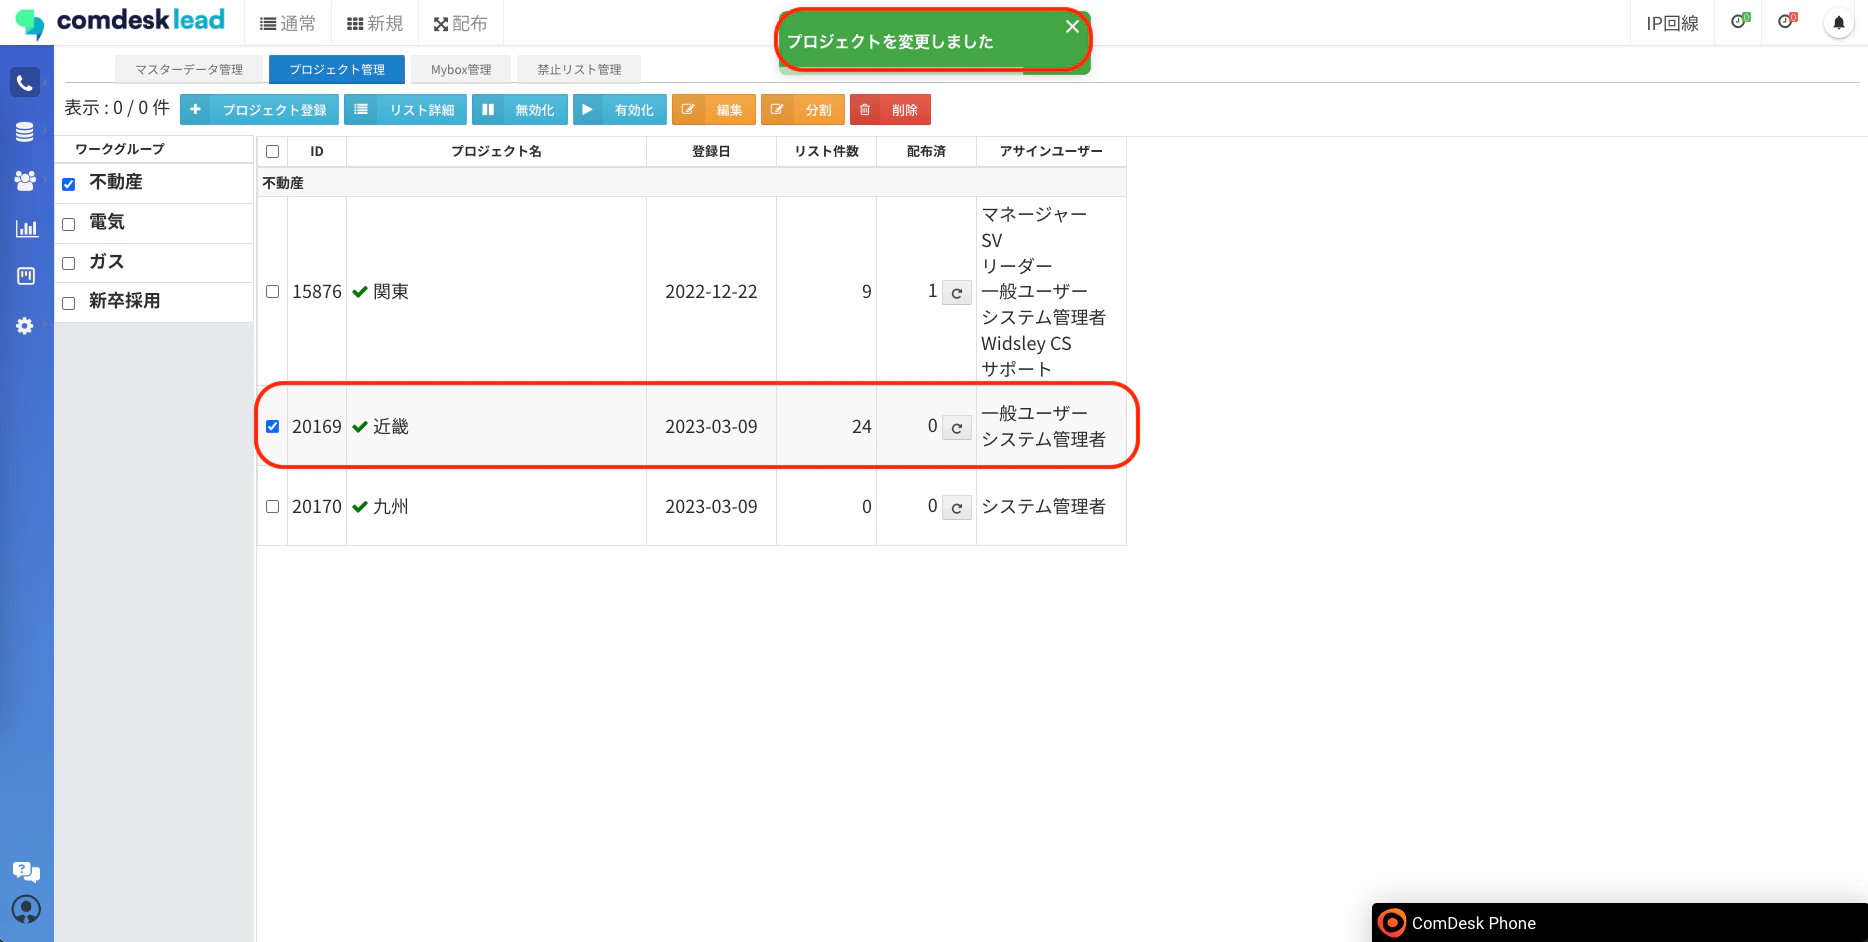The height and width of the screenshot is (942, 1868).
Task: Click list count 24 in 近畿 row
Action: coord(862,427)
